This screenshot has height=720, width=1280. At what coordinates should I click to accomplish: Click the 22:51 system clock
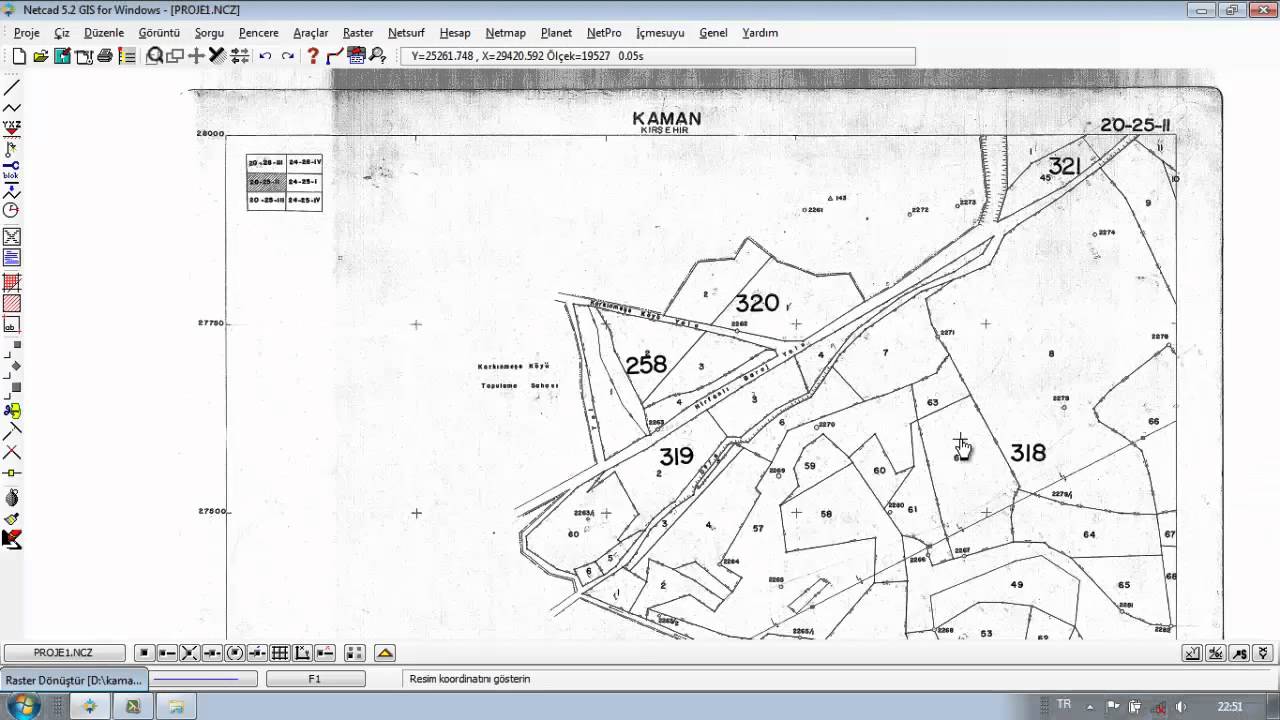[1229, 707]
